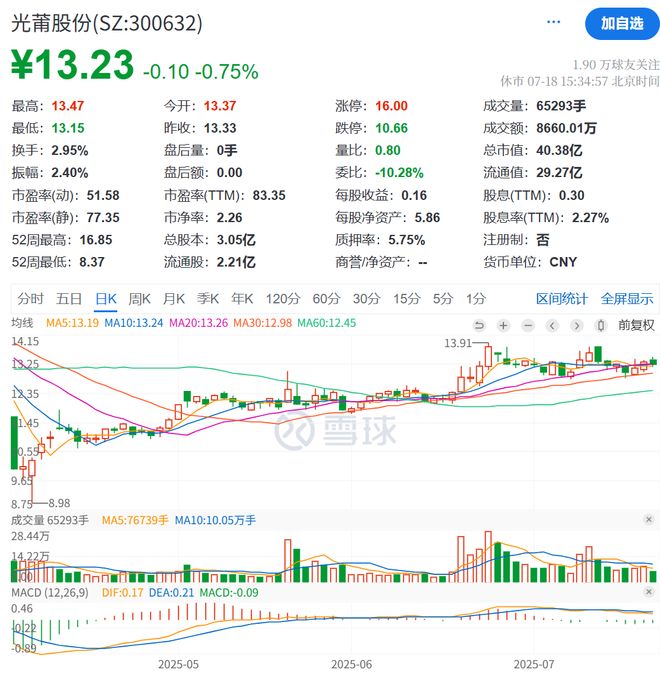Zoom out chart with minus icon
Image resolution: width=660 pixels, height=681 pixels.
pyautogui.click(x=528, y=325)
